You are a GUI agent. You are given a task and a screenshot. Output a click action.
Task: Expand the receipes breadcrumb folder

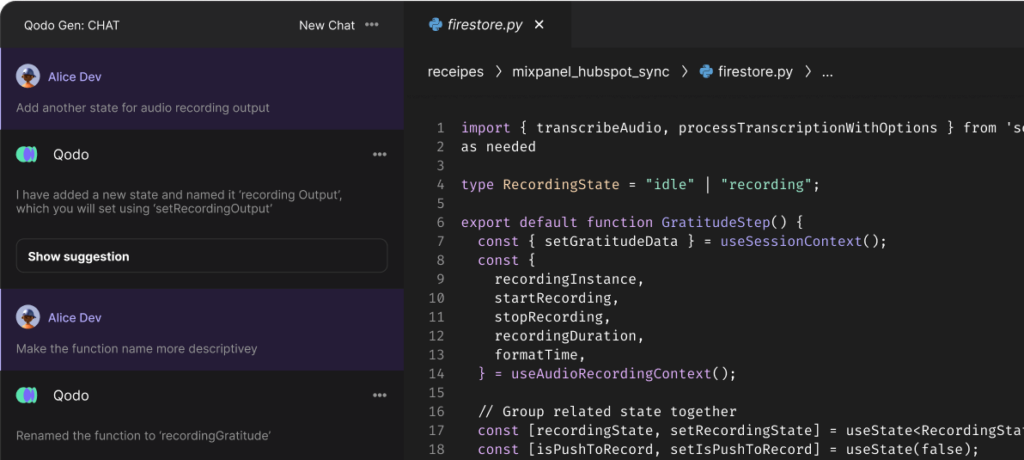coord(456,72)
